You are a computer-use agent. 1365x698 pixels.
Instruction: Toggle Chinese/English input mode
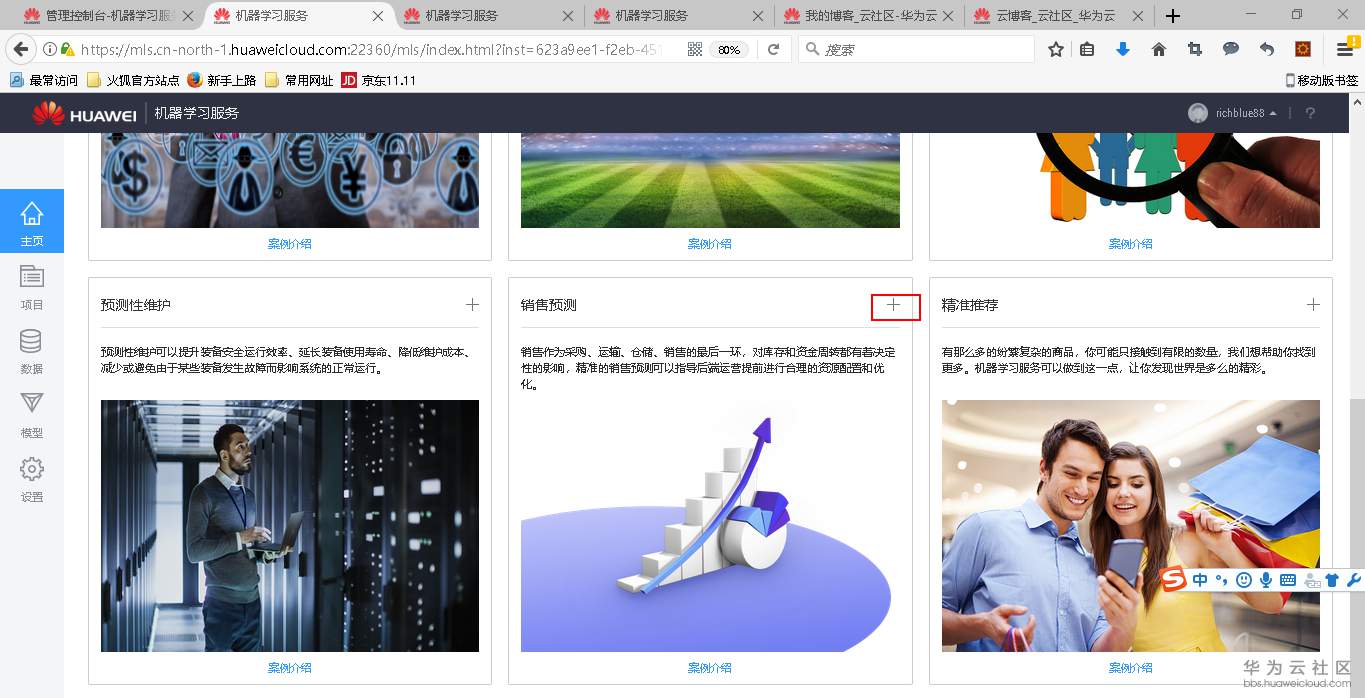pyautogui.click(x=1199, y=580)
